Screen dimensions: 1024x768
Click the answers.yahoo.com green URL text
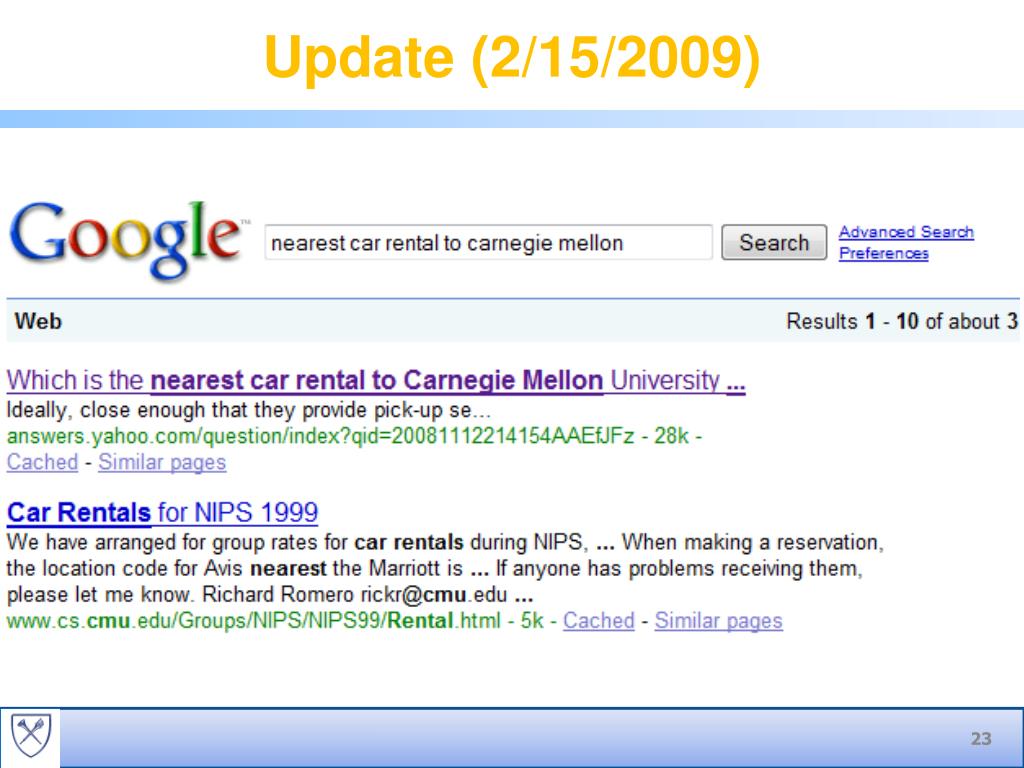pos(320,436)
